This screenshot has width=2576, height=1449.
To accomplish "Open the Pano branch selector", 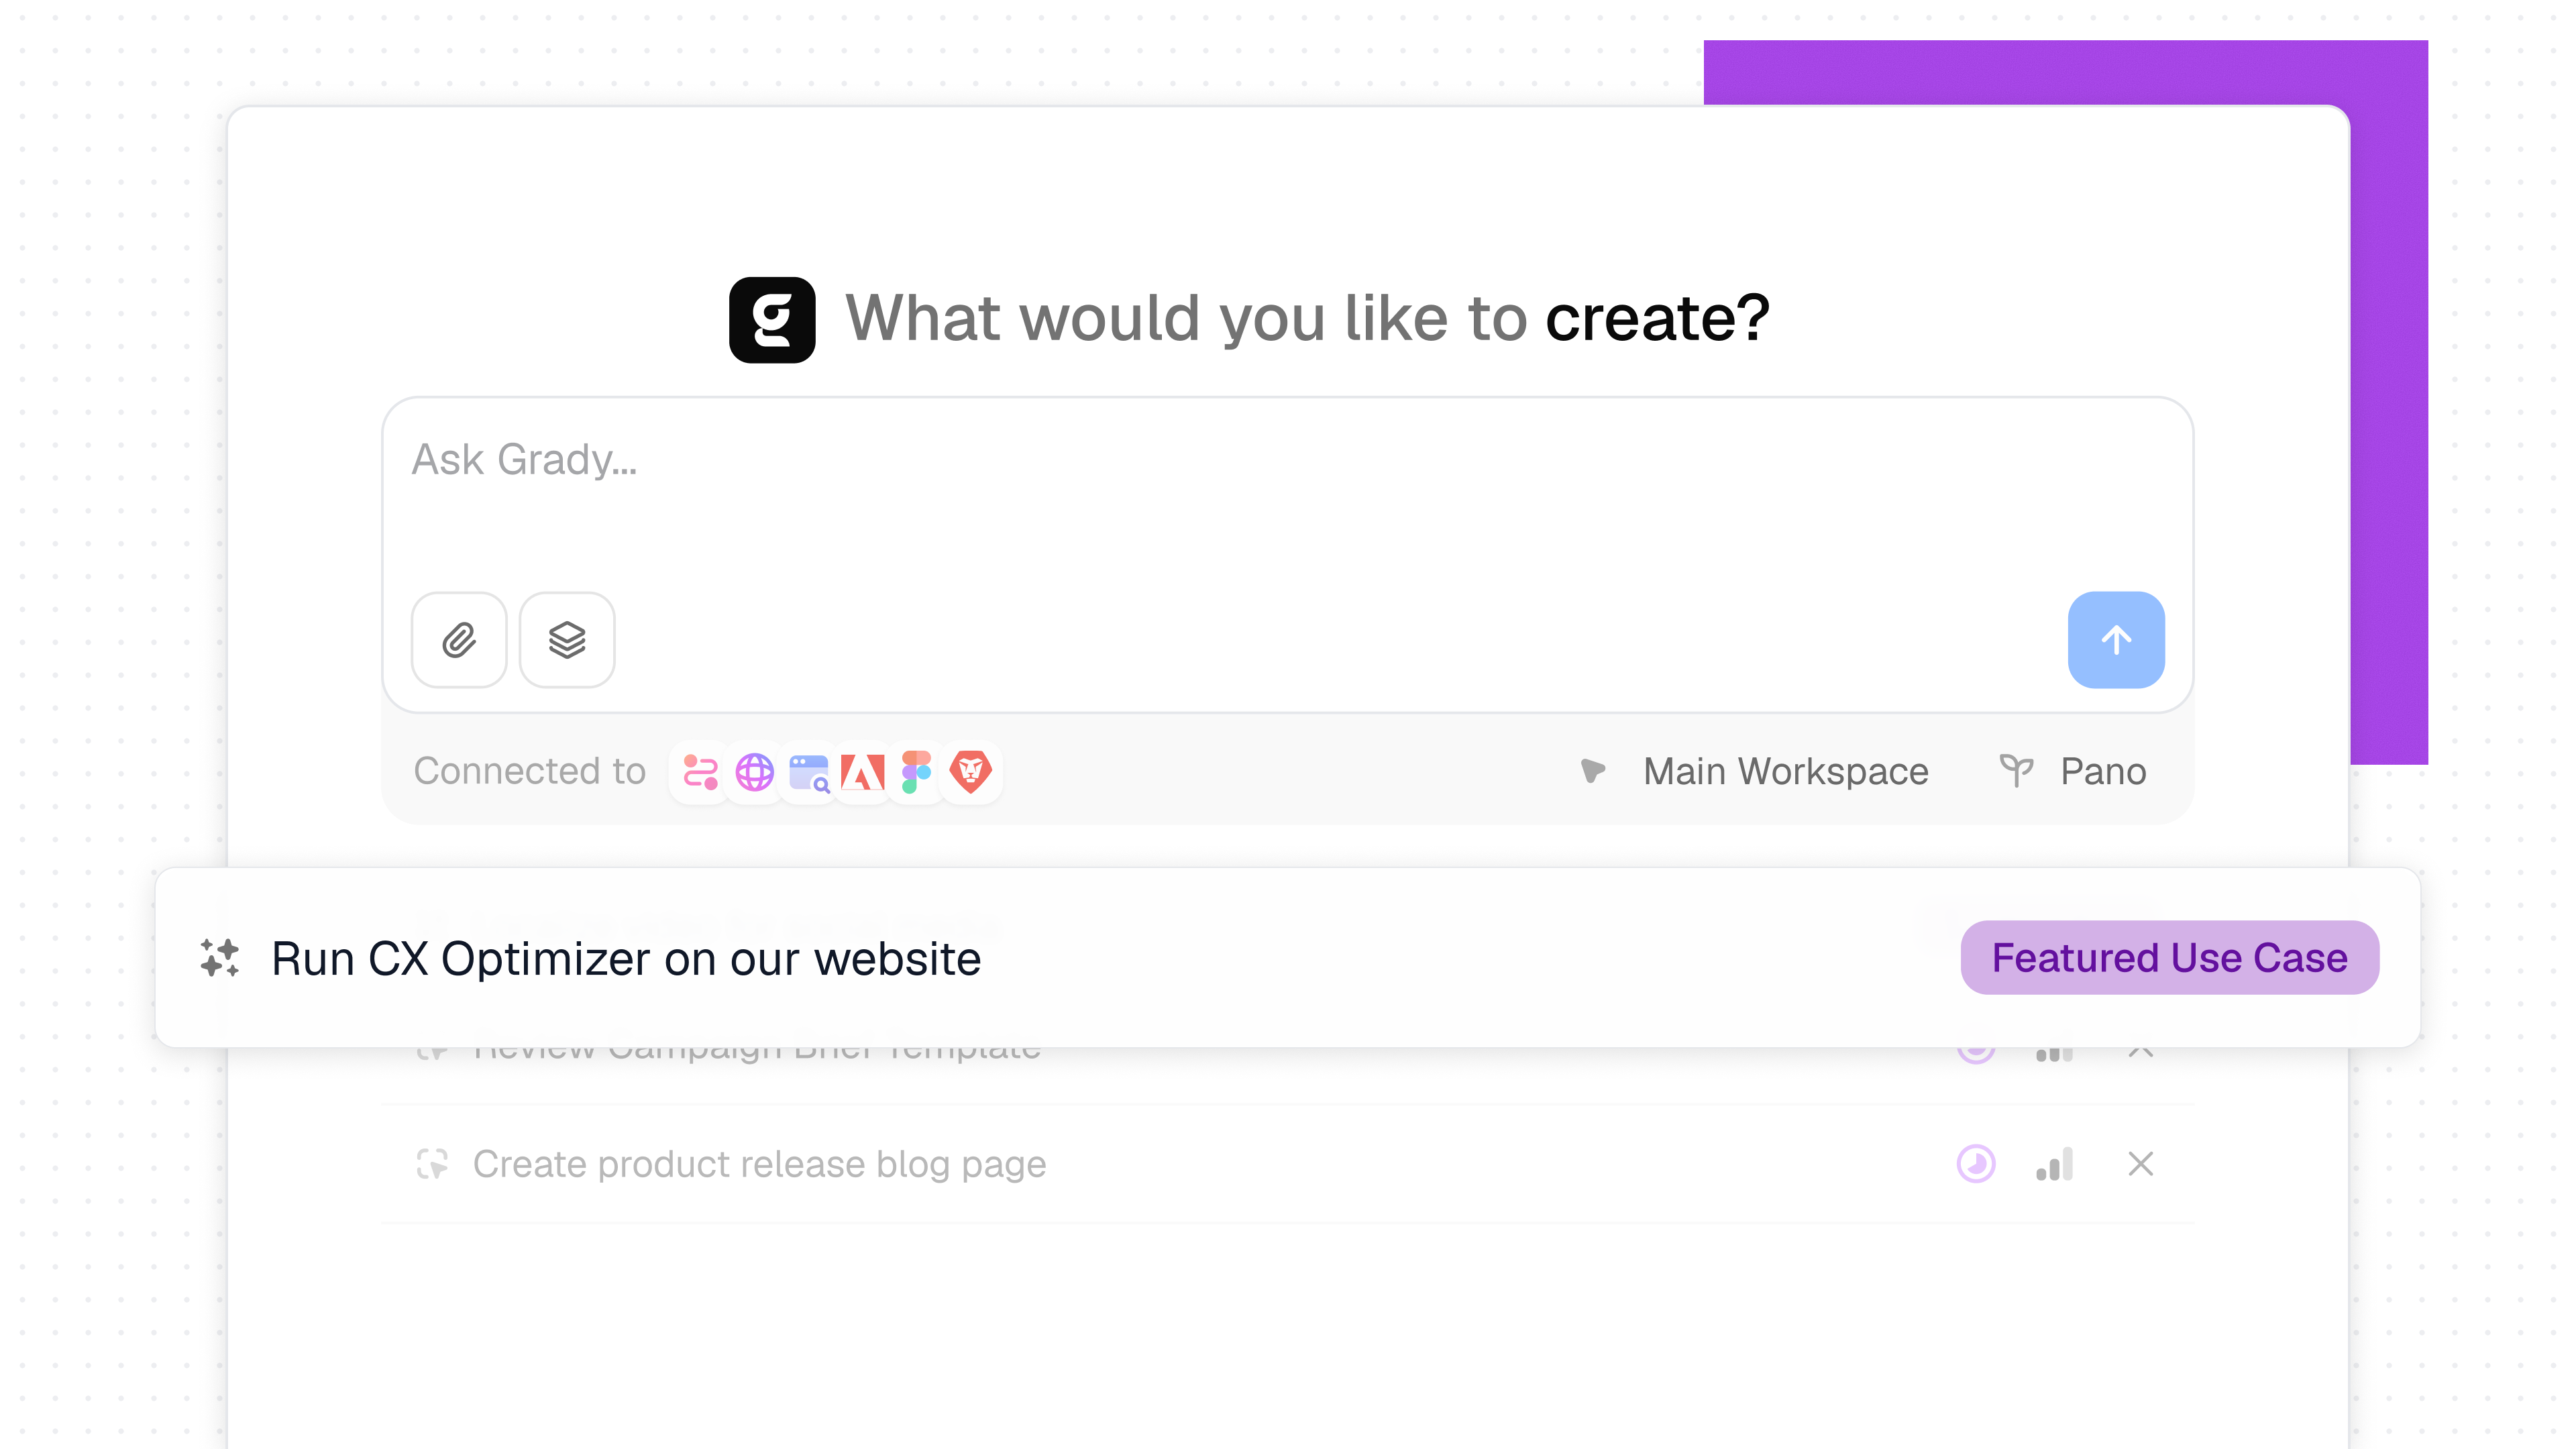I will [x=2073, y=772].
